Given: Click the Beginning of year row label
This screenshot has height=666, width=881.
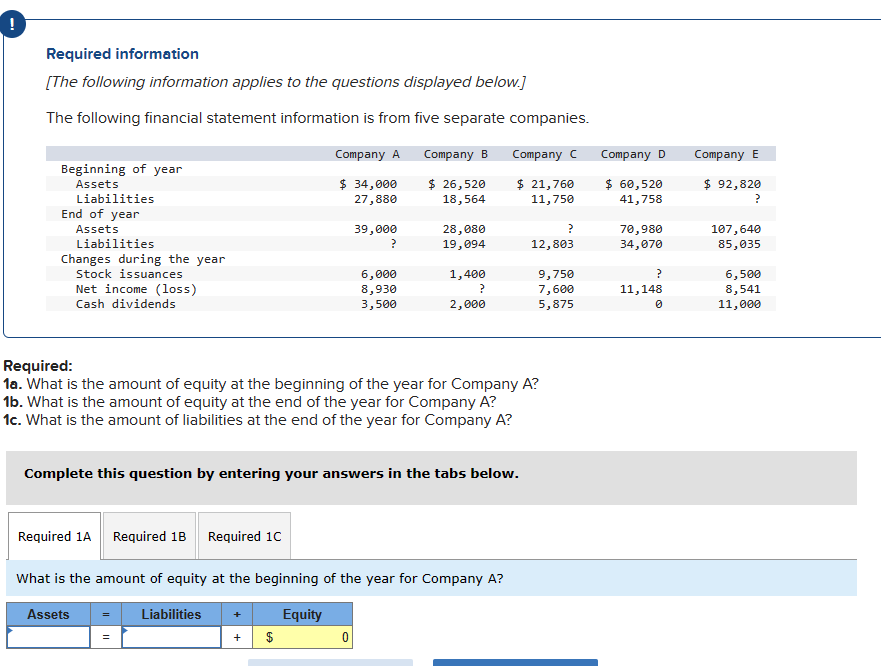Looking at the screenshot, I should pos(121,169).
